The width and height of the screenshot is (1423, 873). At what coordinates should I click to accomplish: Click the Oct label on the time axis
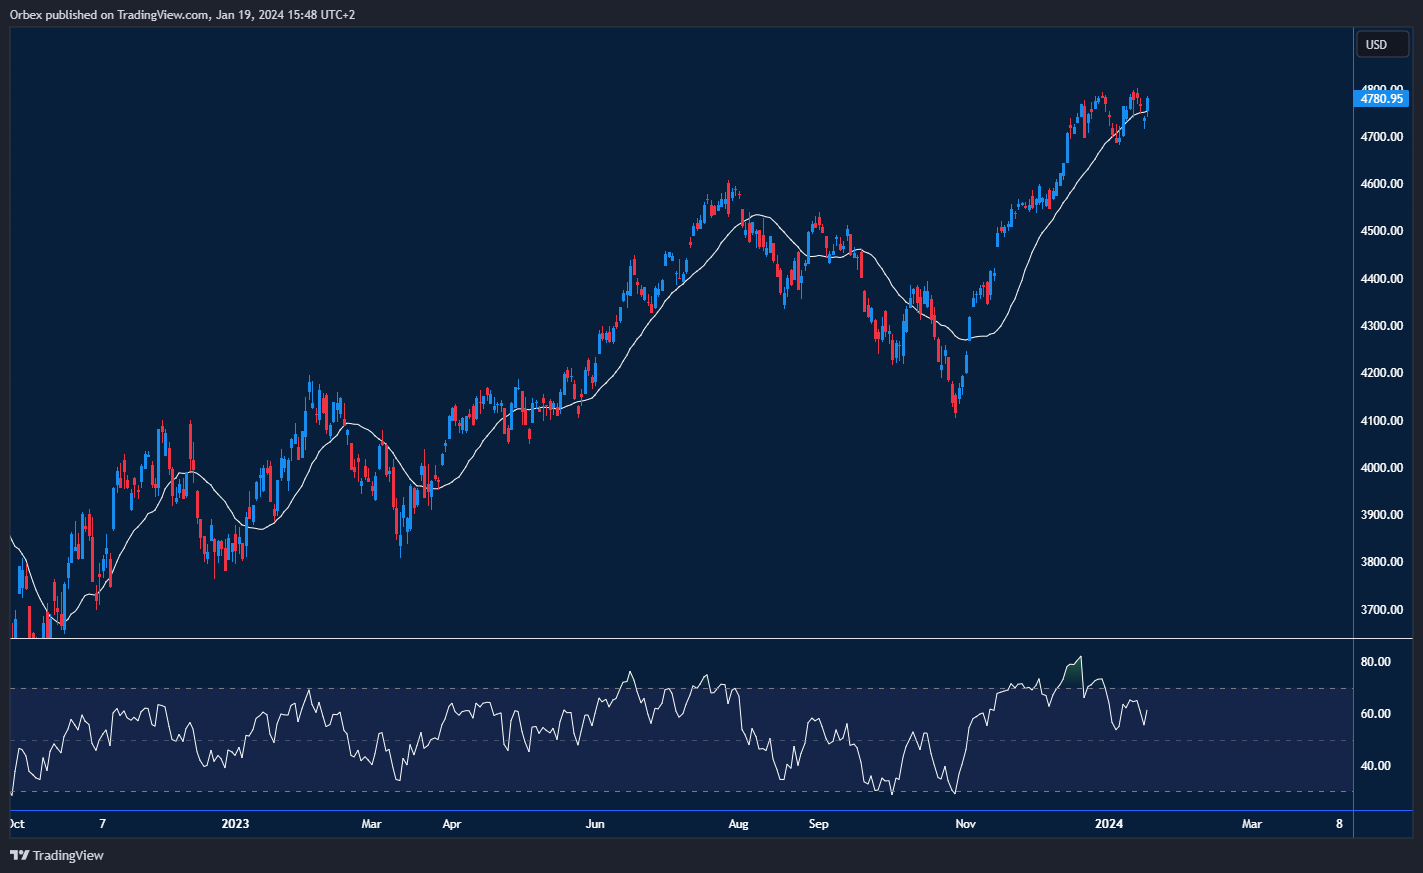[x=16, y=824]
